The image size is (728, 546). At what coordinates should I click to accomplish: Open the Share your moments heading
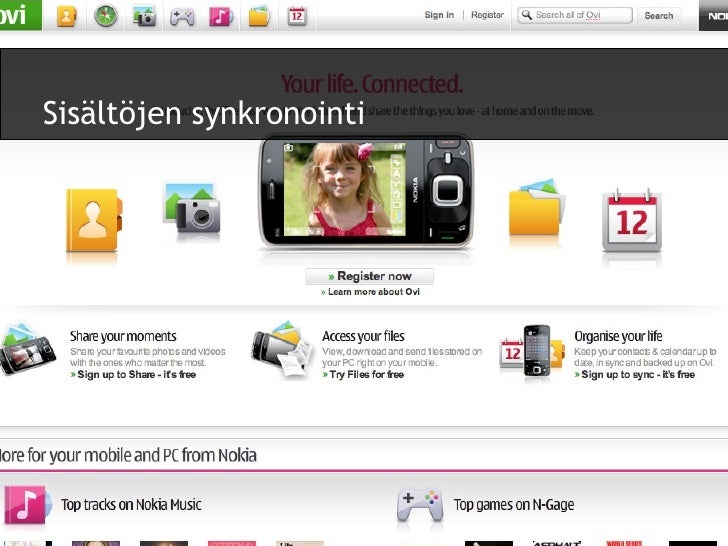click(123, 336)
